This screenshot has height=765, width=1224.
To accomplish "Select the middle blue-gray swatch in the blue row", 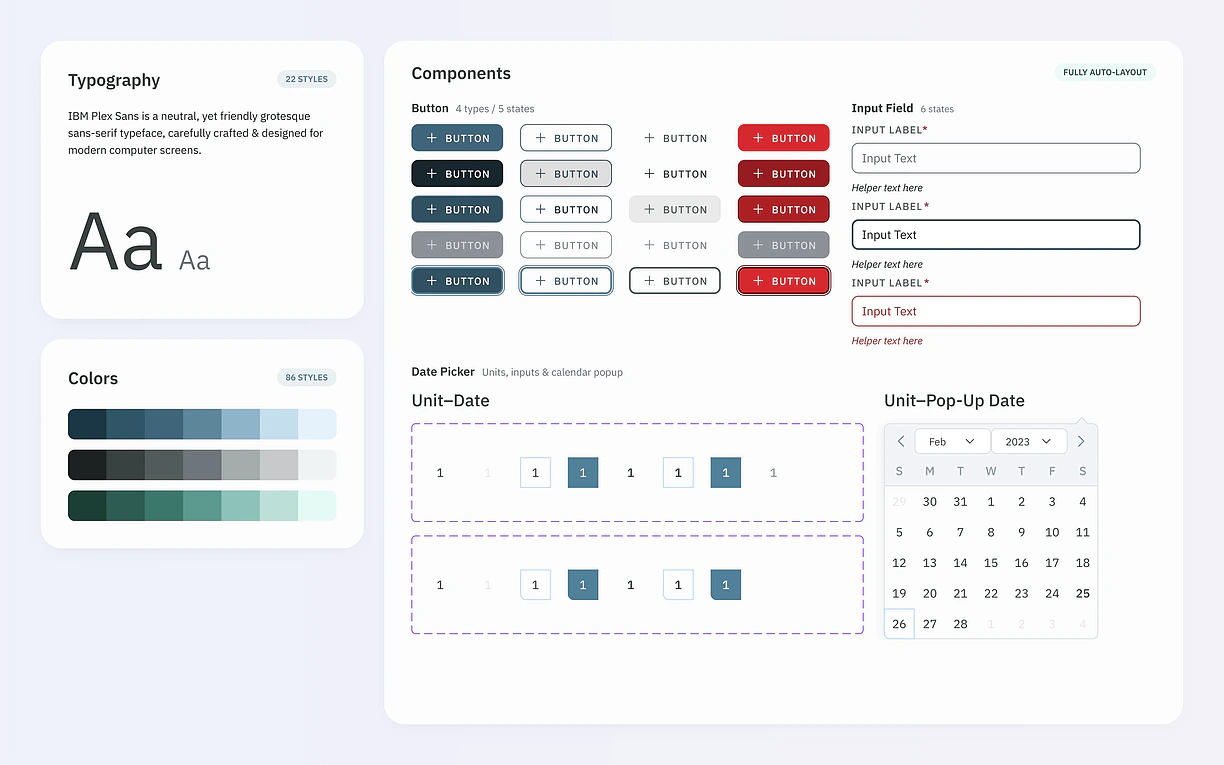I will (x=202, y=424).
